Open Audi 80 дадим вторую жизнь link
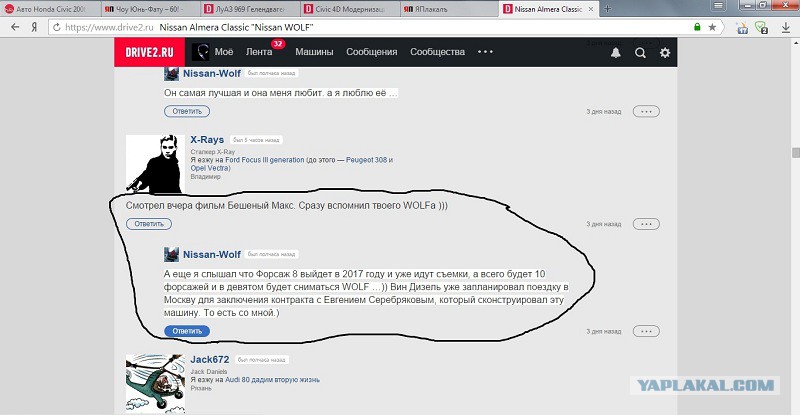This screenshot has height=415, width=800. click(272, 380)
